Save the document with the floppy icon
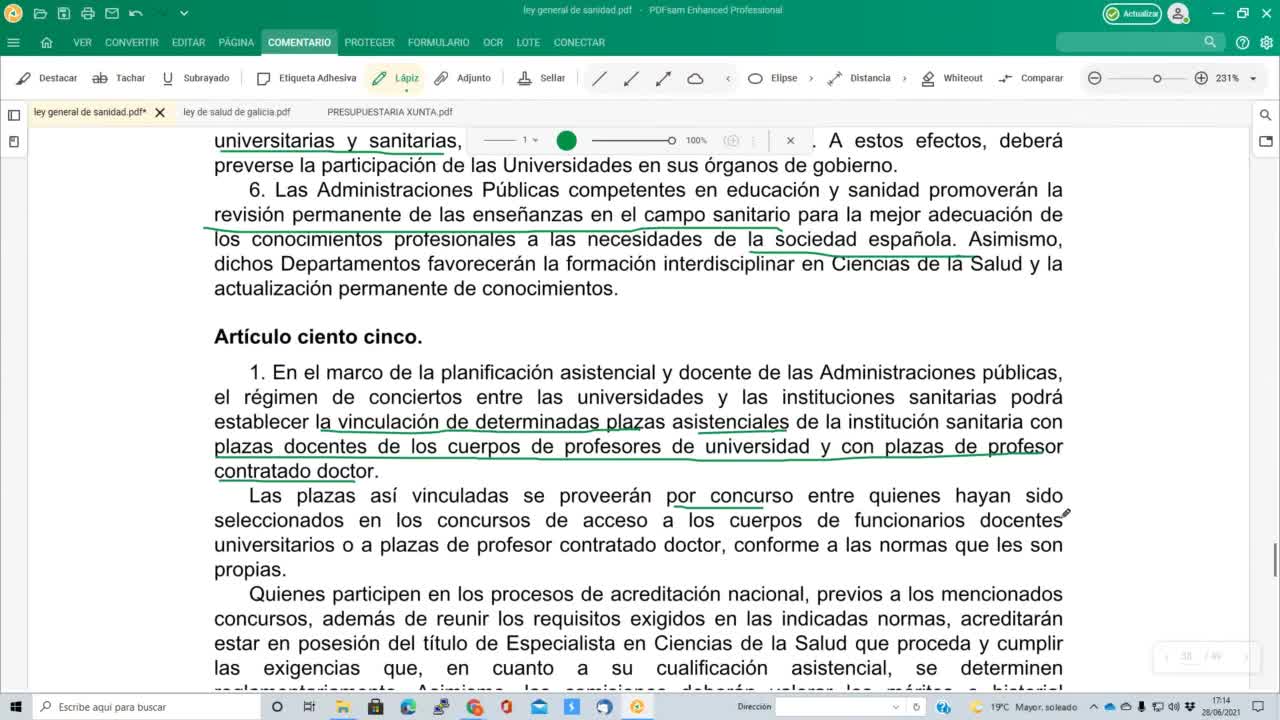 (x=64, y=14)
